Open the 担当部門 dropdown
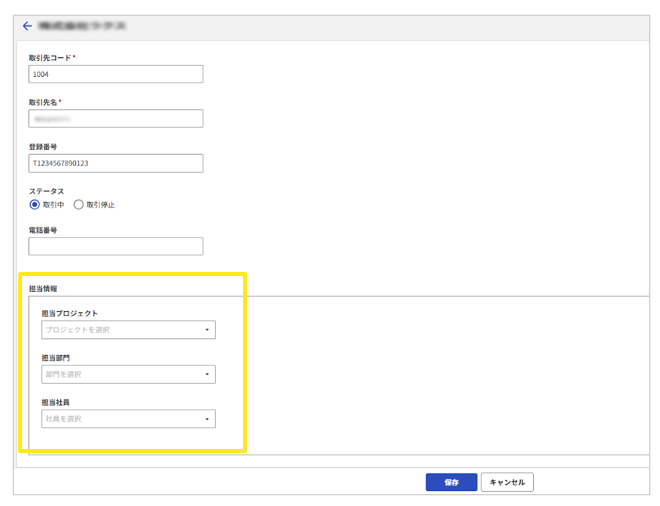The height and width of the screenshot is (506, 660). click(x=128, y=374)
